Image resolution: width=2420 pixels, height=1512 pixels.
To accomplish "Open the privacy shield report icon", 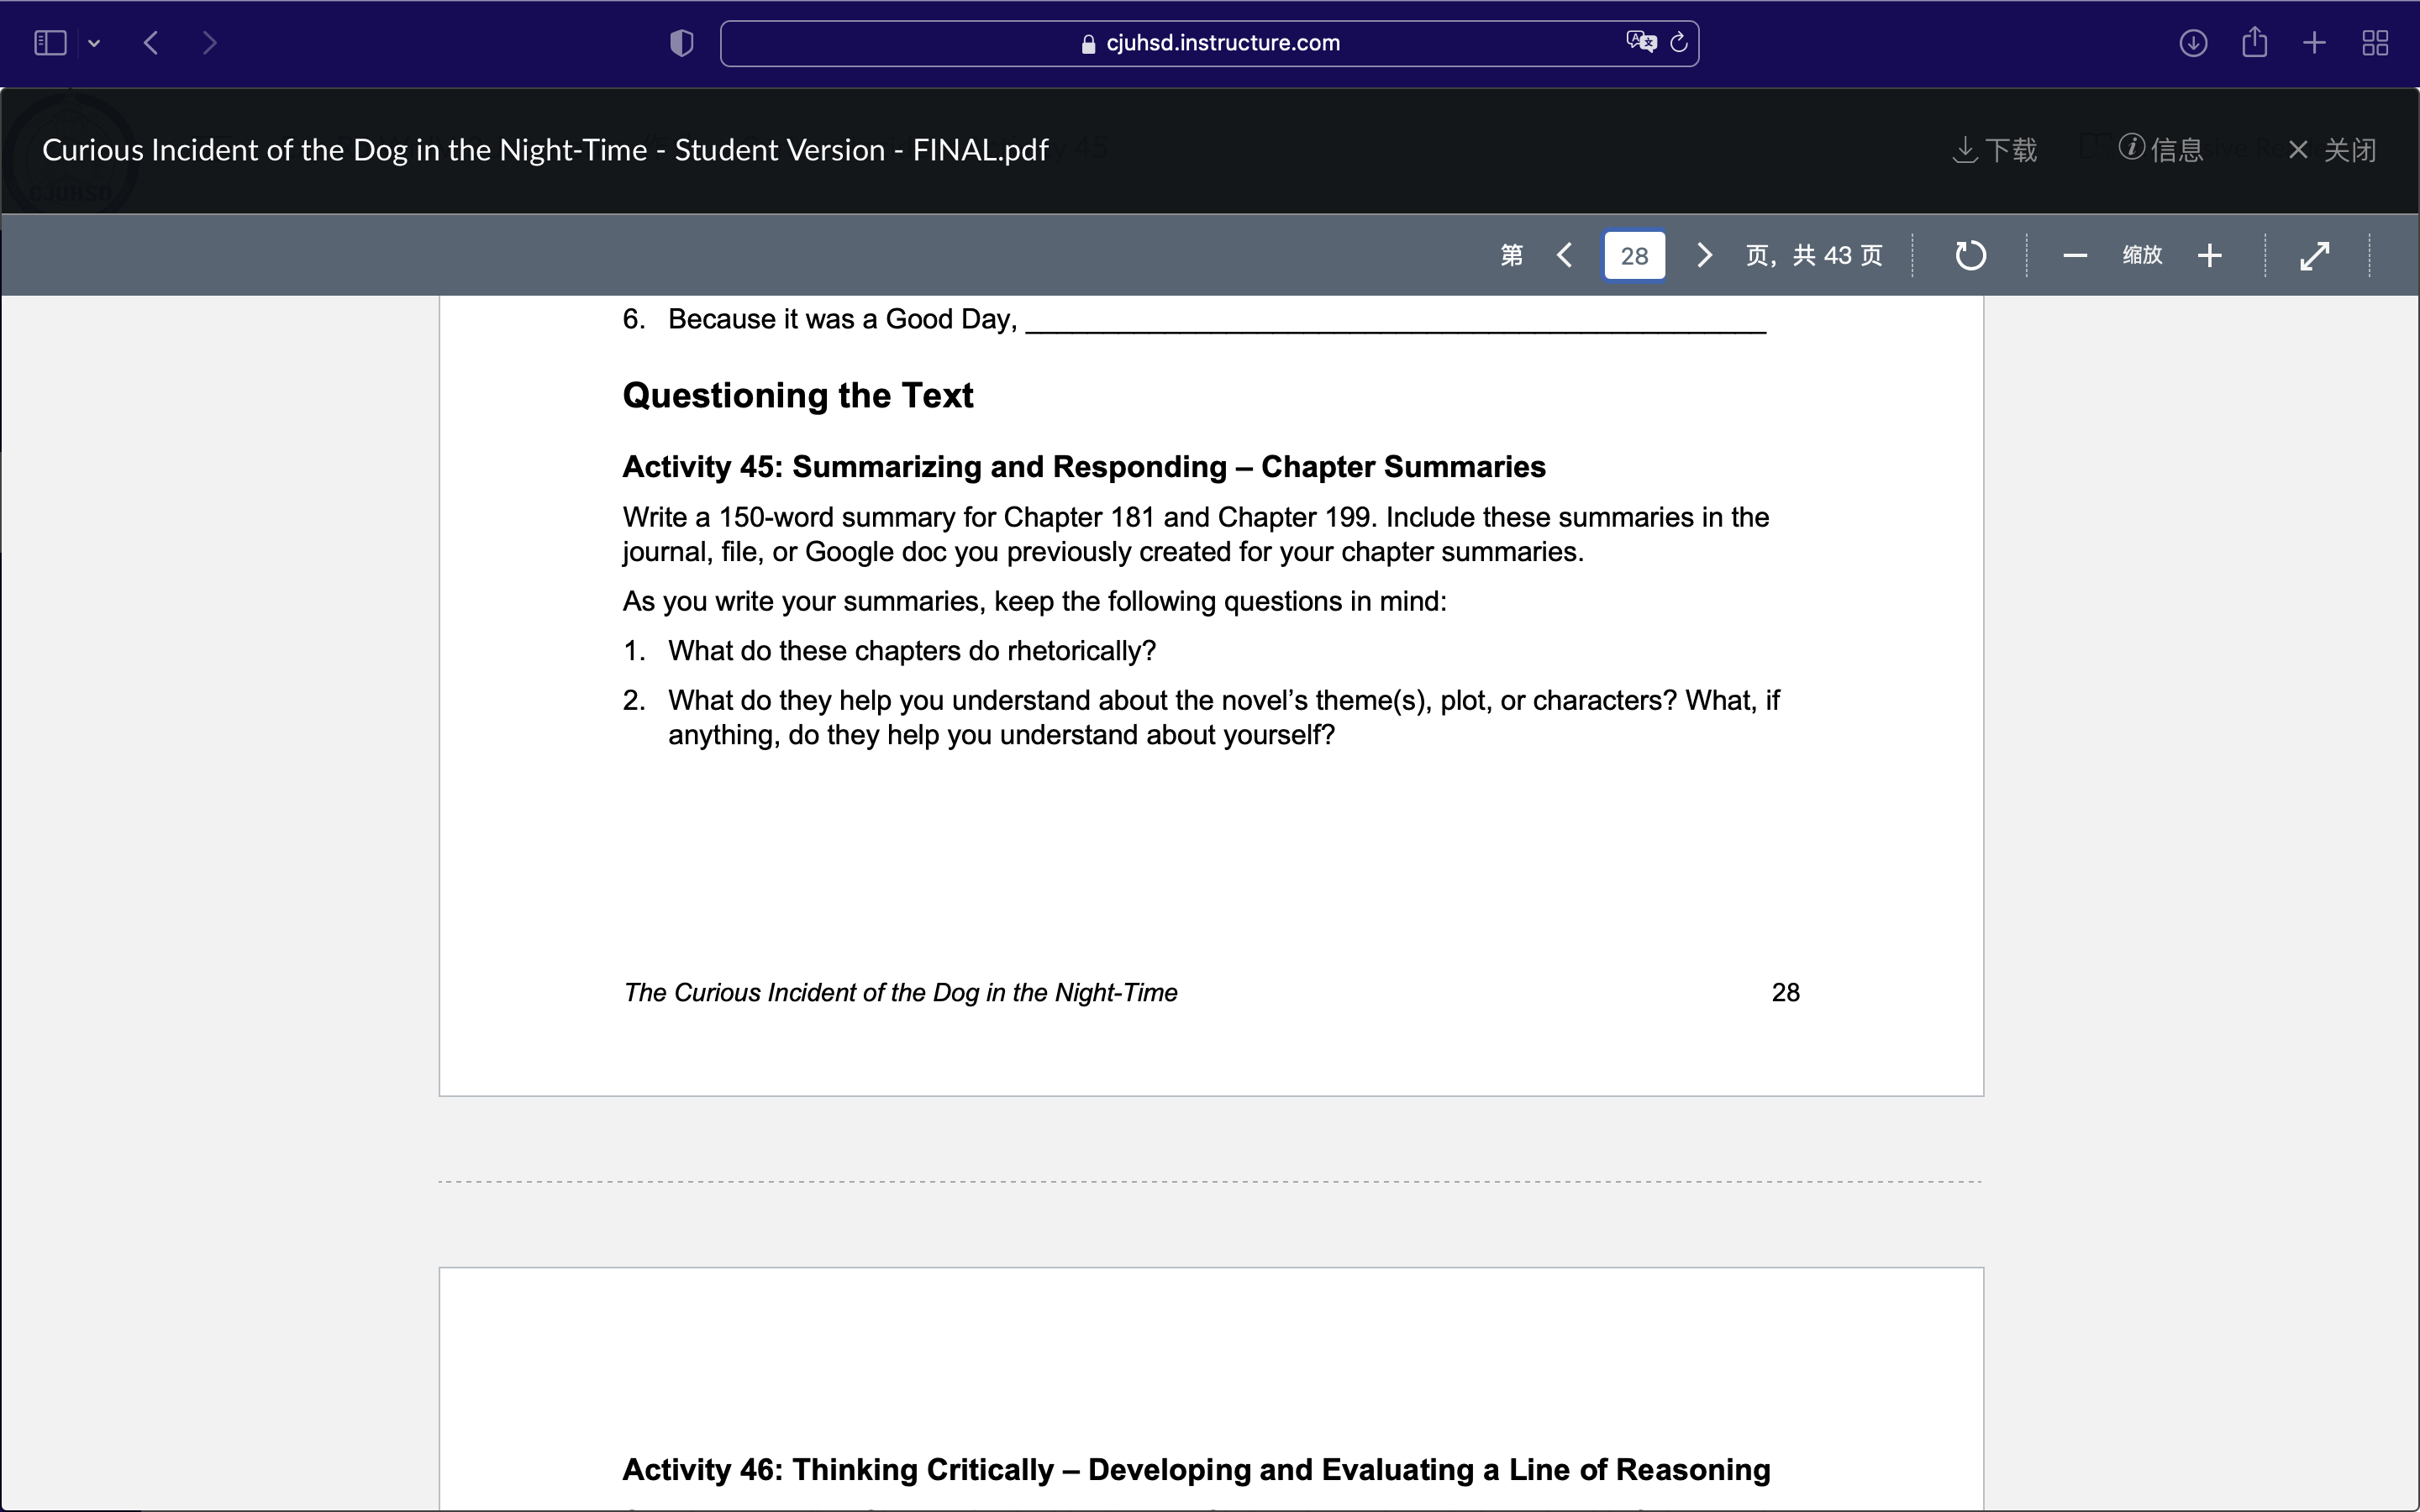I will (681, 43).
